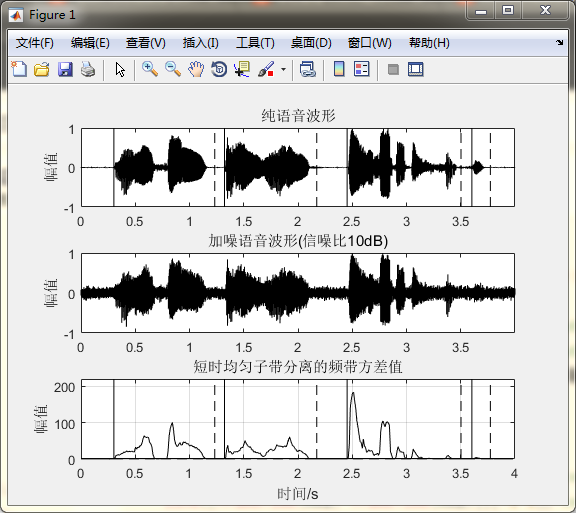Viewport: 576px width, 513px height.
Task: Open a file with folder icon
Action: click(x=42, y=69)
